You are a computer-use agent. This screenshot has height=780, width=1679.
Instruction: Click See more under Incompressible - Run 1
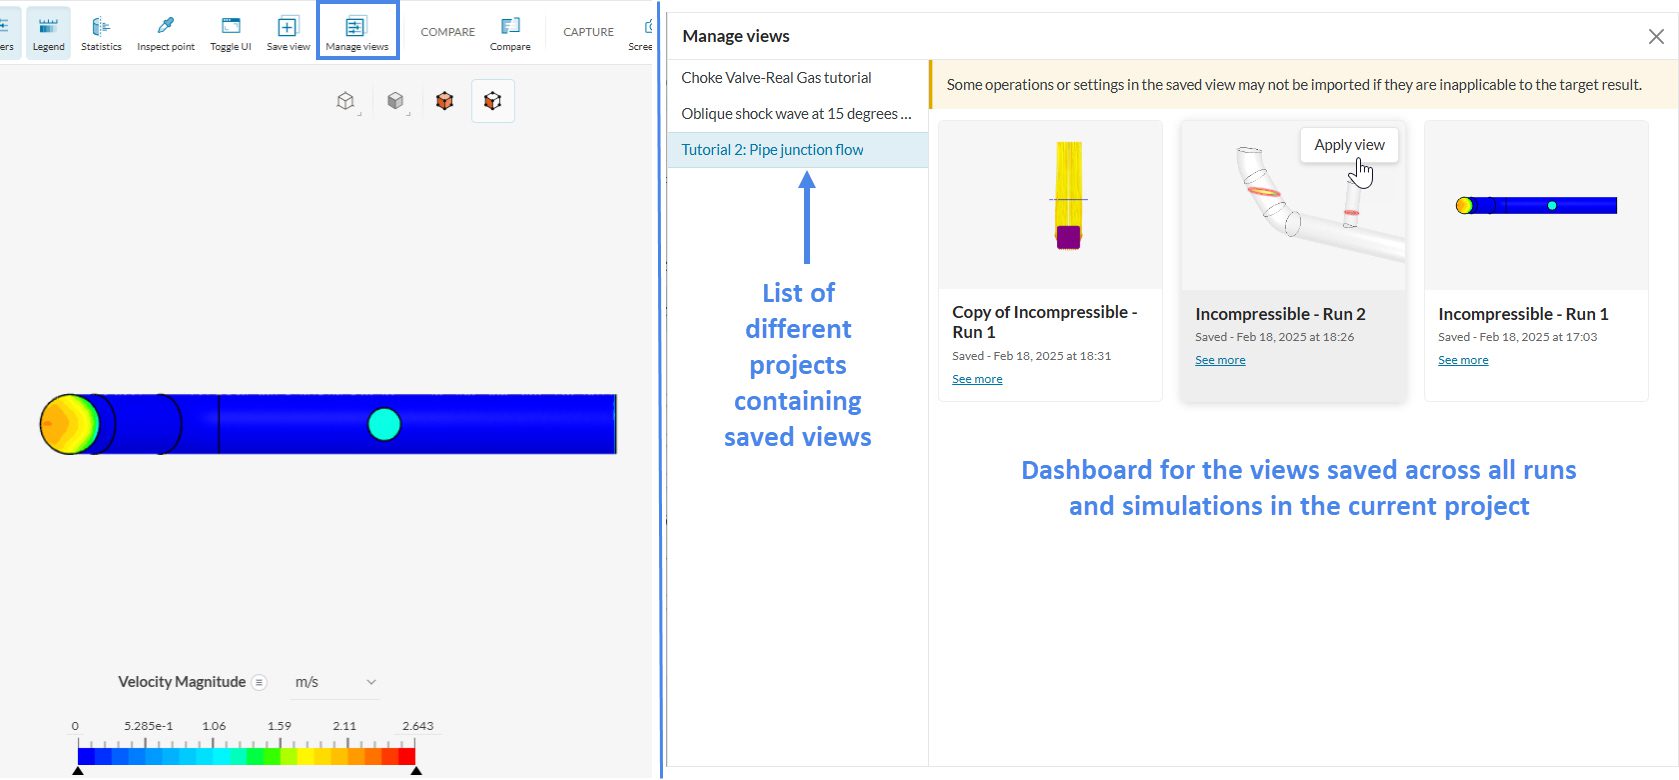[x=1463, y=360]
